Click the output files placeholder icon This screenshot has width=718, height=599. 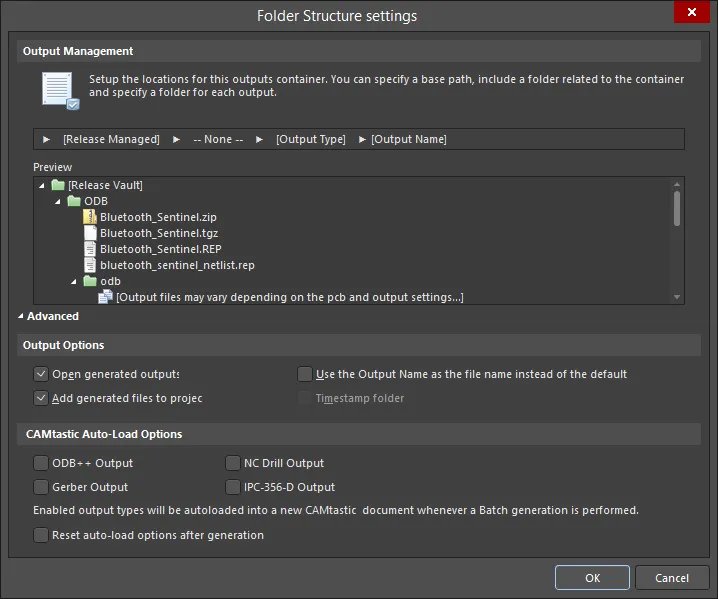105,297
